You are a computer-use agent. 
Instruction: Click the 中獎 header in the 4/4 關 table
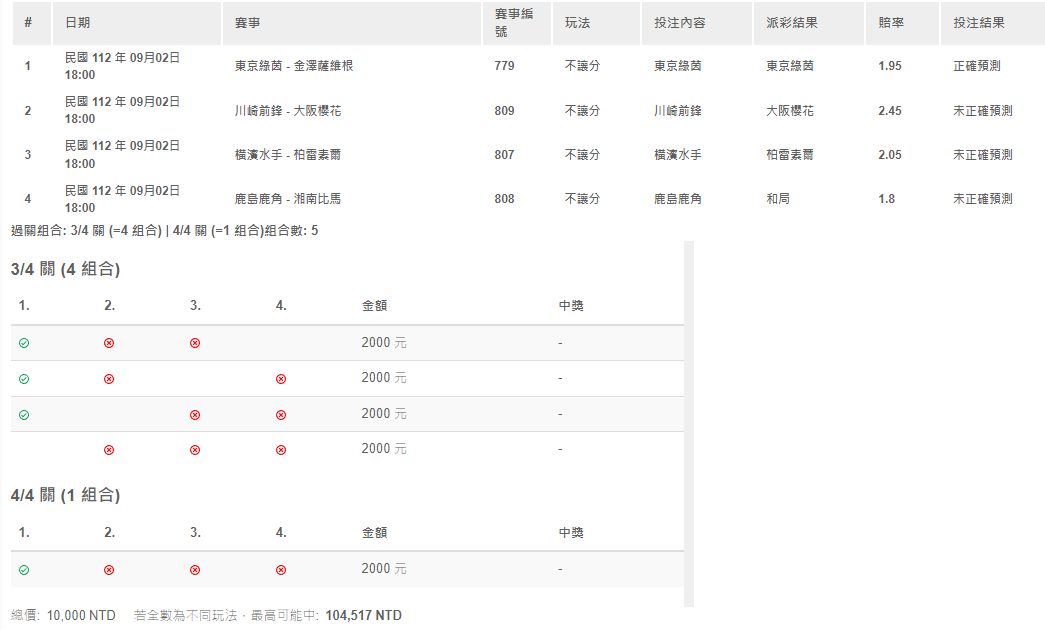571,533
